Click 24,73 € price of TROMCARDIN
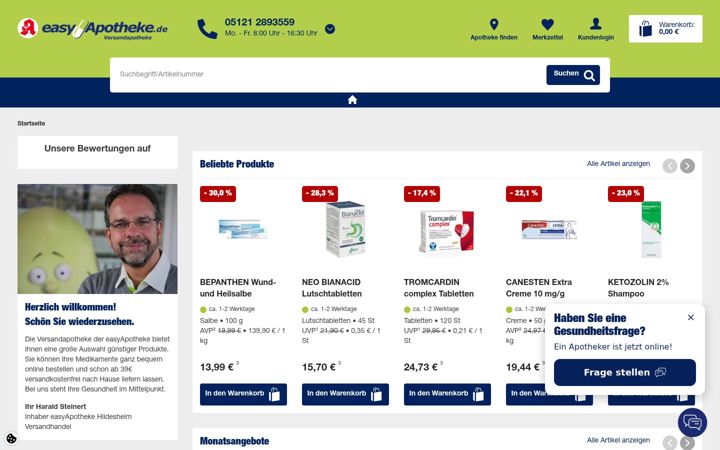720x450 pixels. point(421,367)
